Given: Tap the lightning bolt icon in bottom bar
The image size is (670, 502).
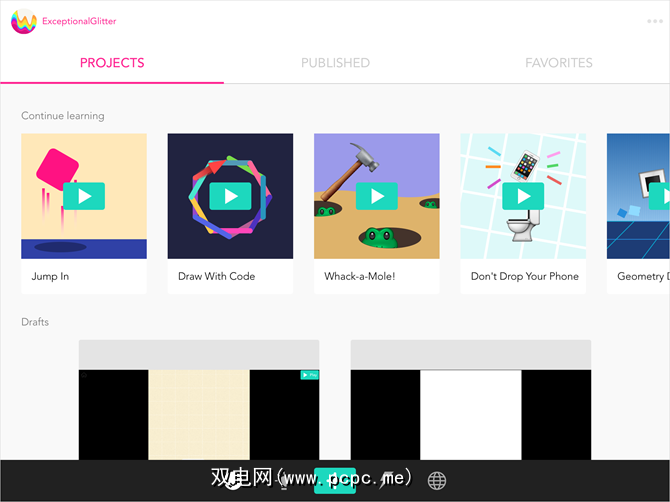Looking at the screenshot, I should click(387, 481).
